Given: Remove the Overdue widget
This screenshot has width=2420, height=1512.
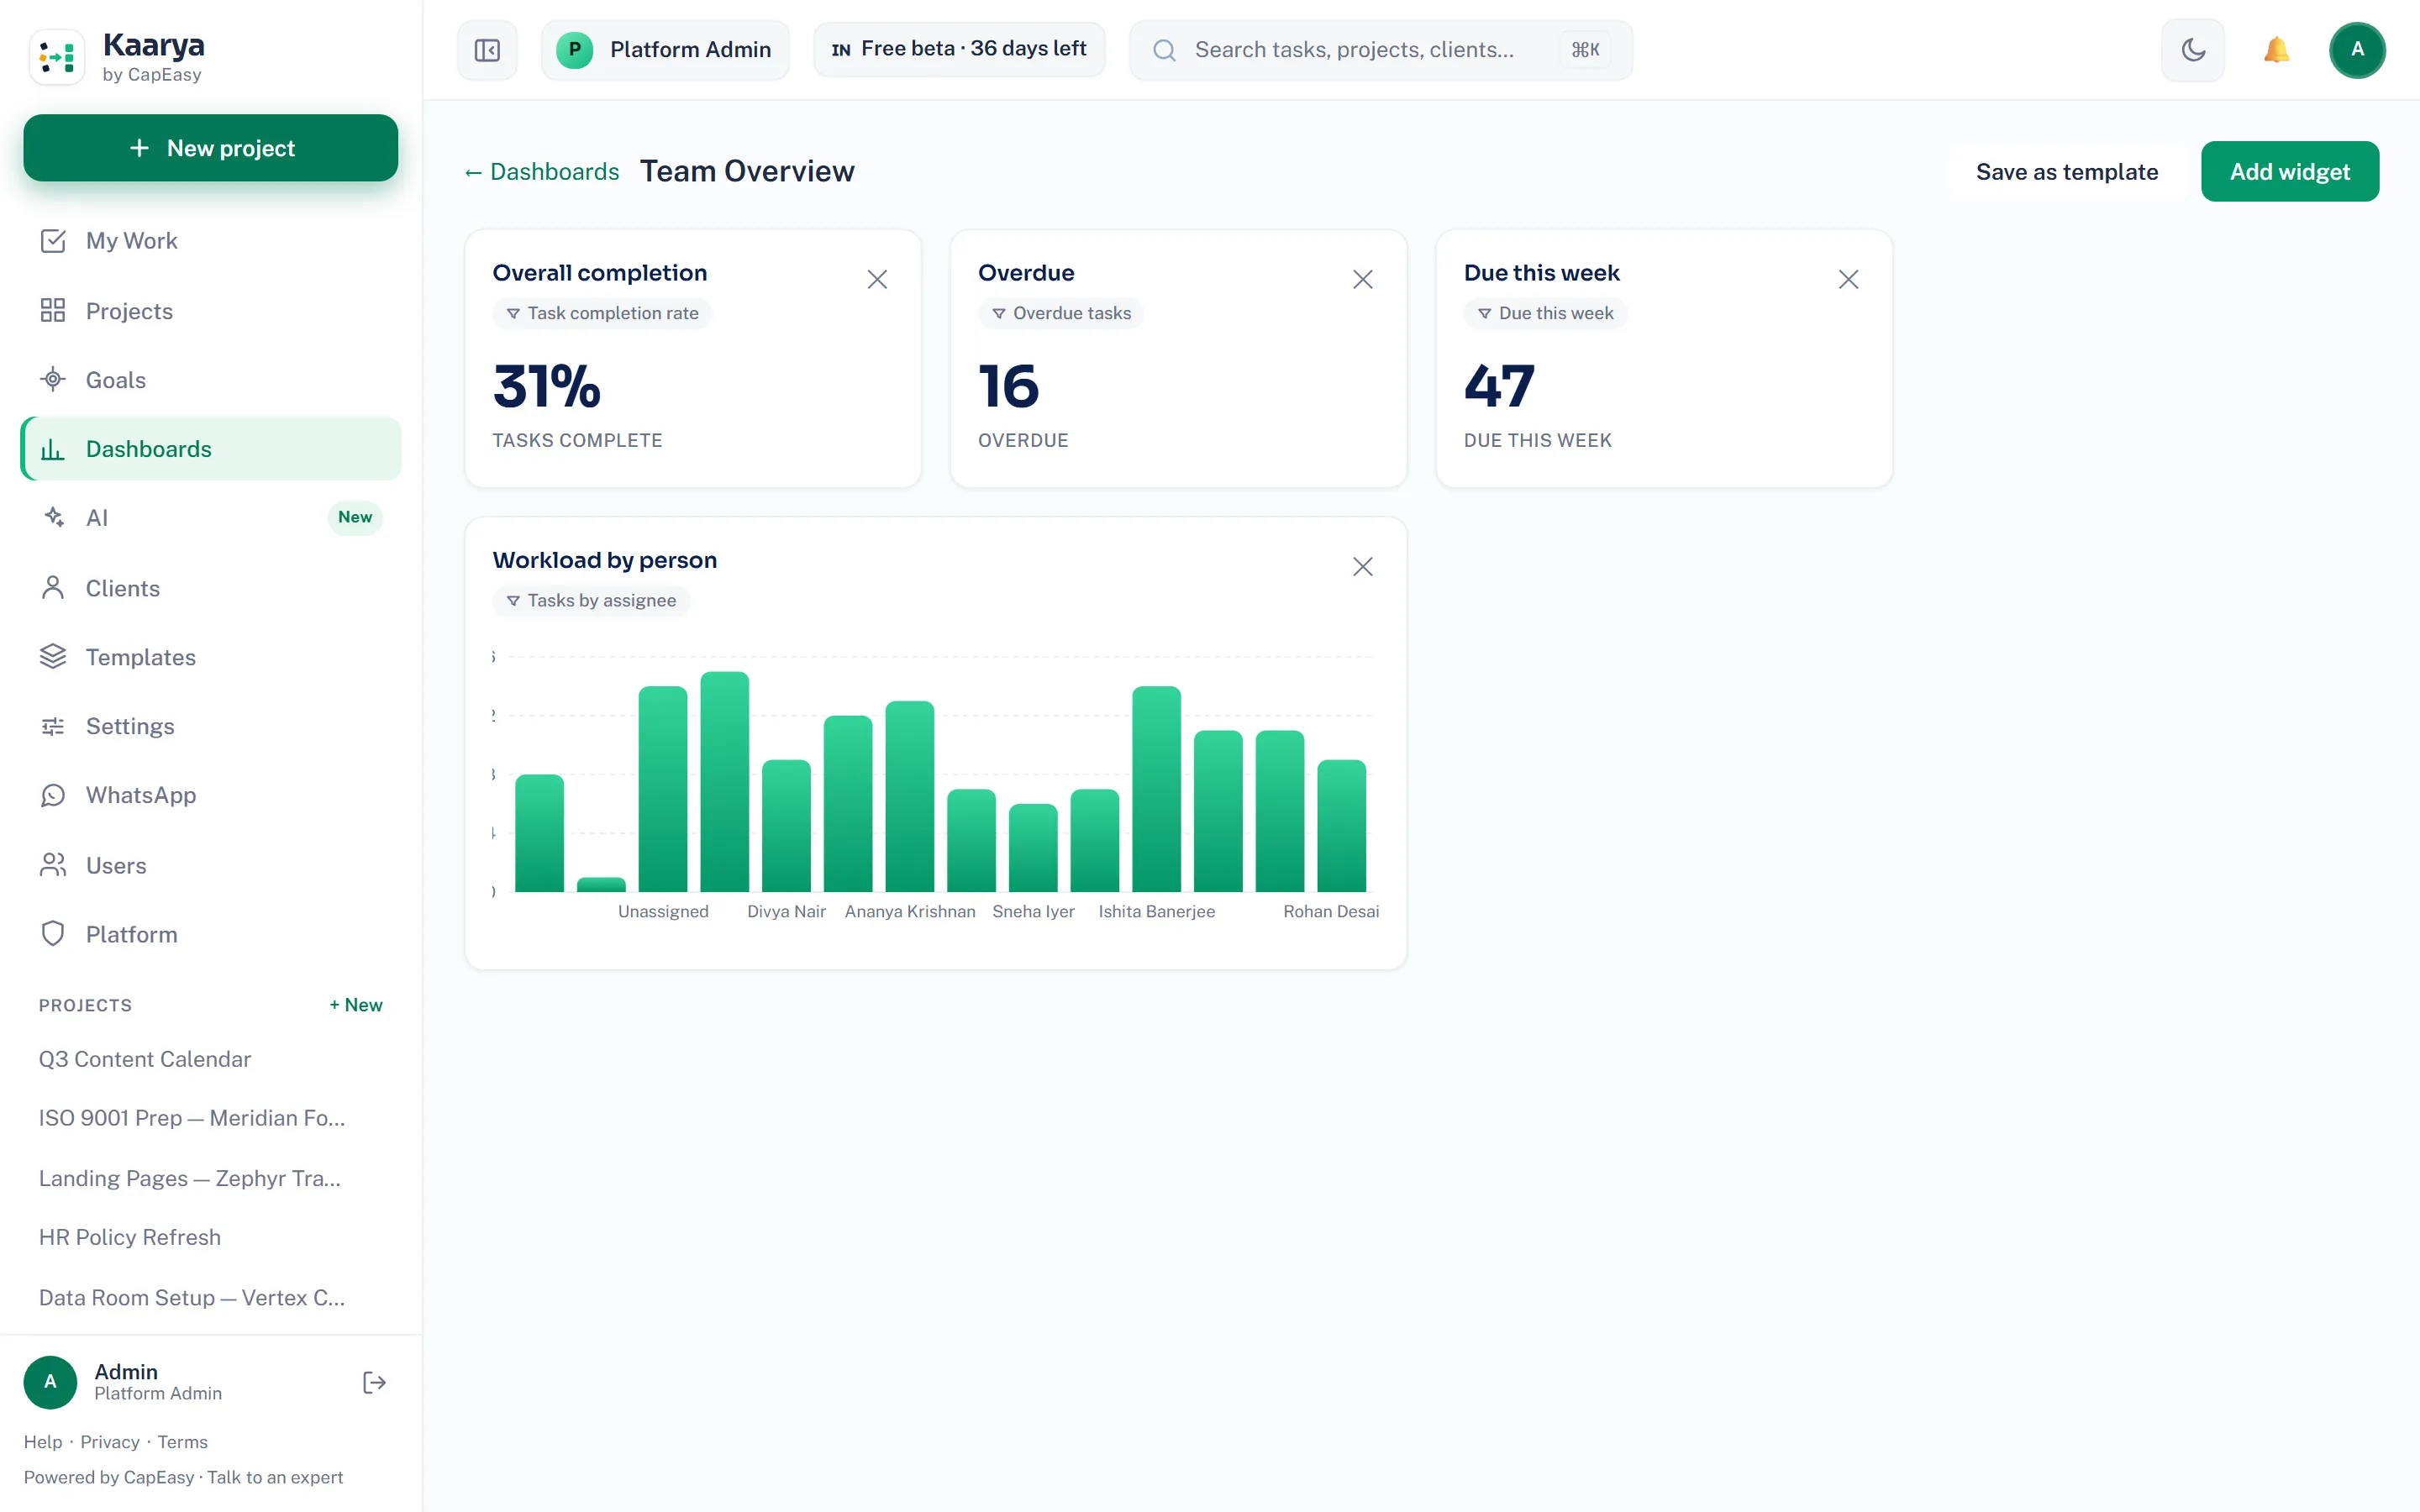Looking at the screenshot, I should click(x=1362, y=280).
